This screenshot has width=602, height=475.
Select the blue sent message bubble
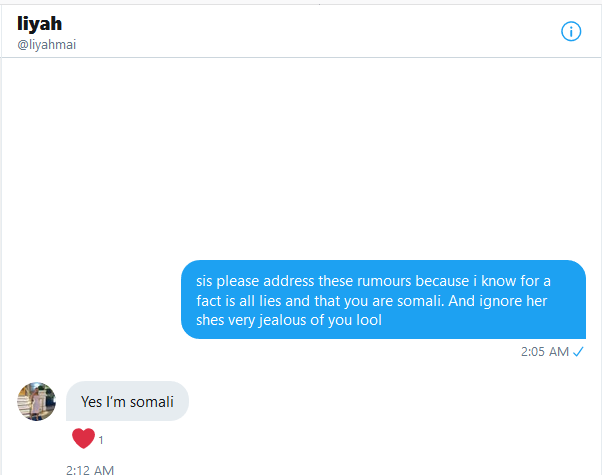pyautogui.click(x=383, y=300)
